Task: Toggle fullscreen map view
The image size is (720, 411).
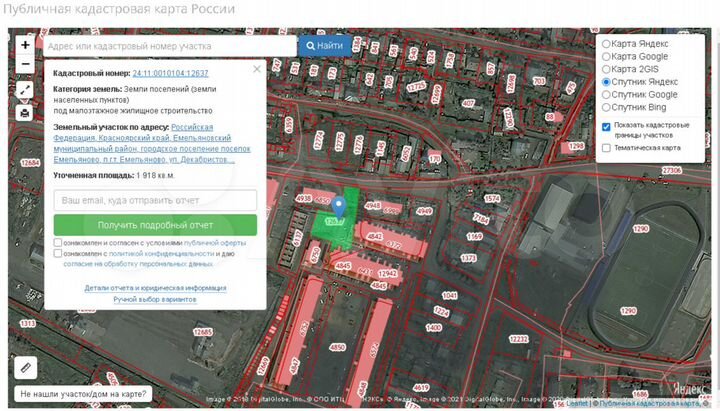Action: point(25,90)
